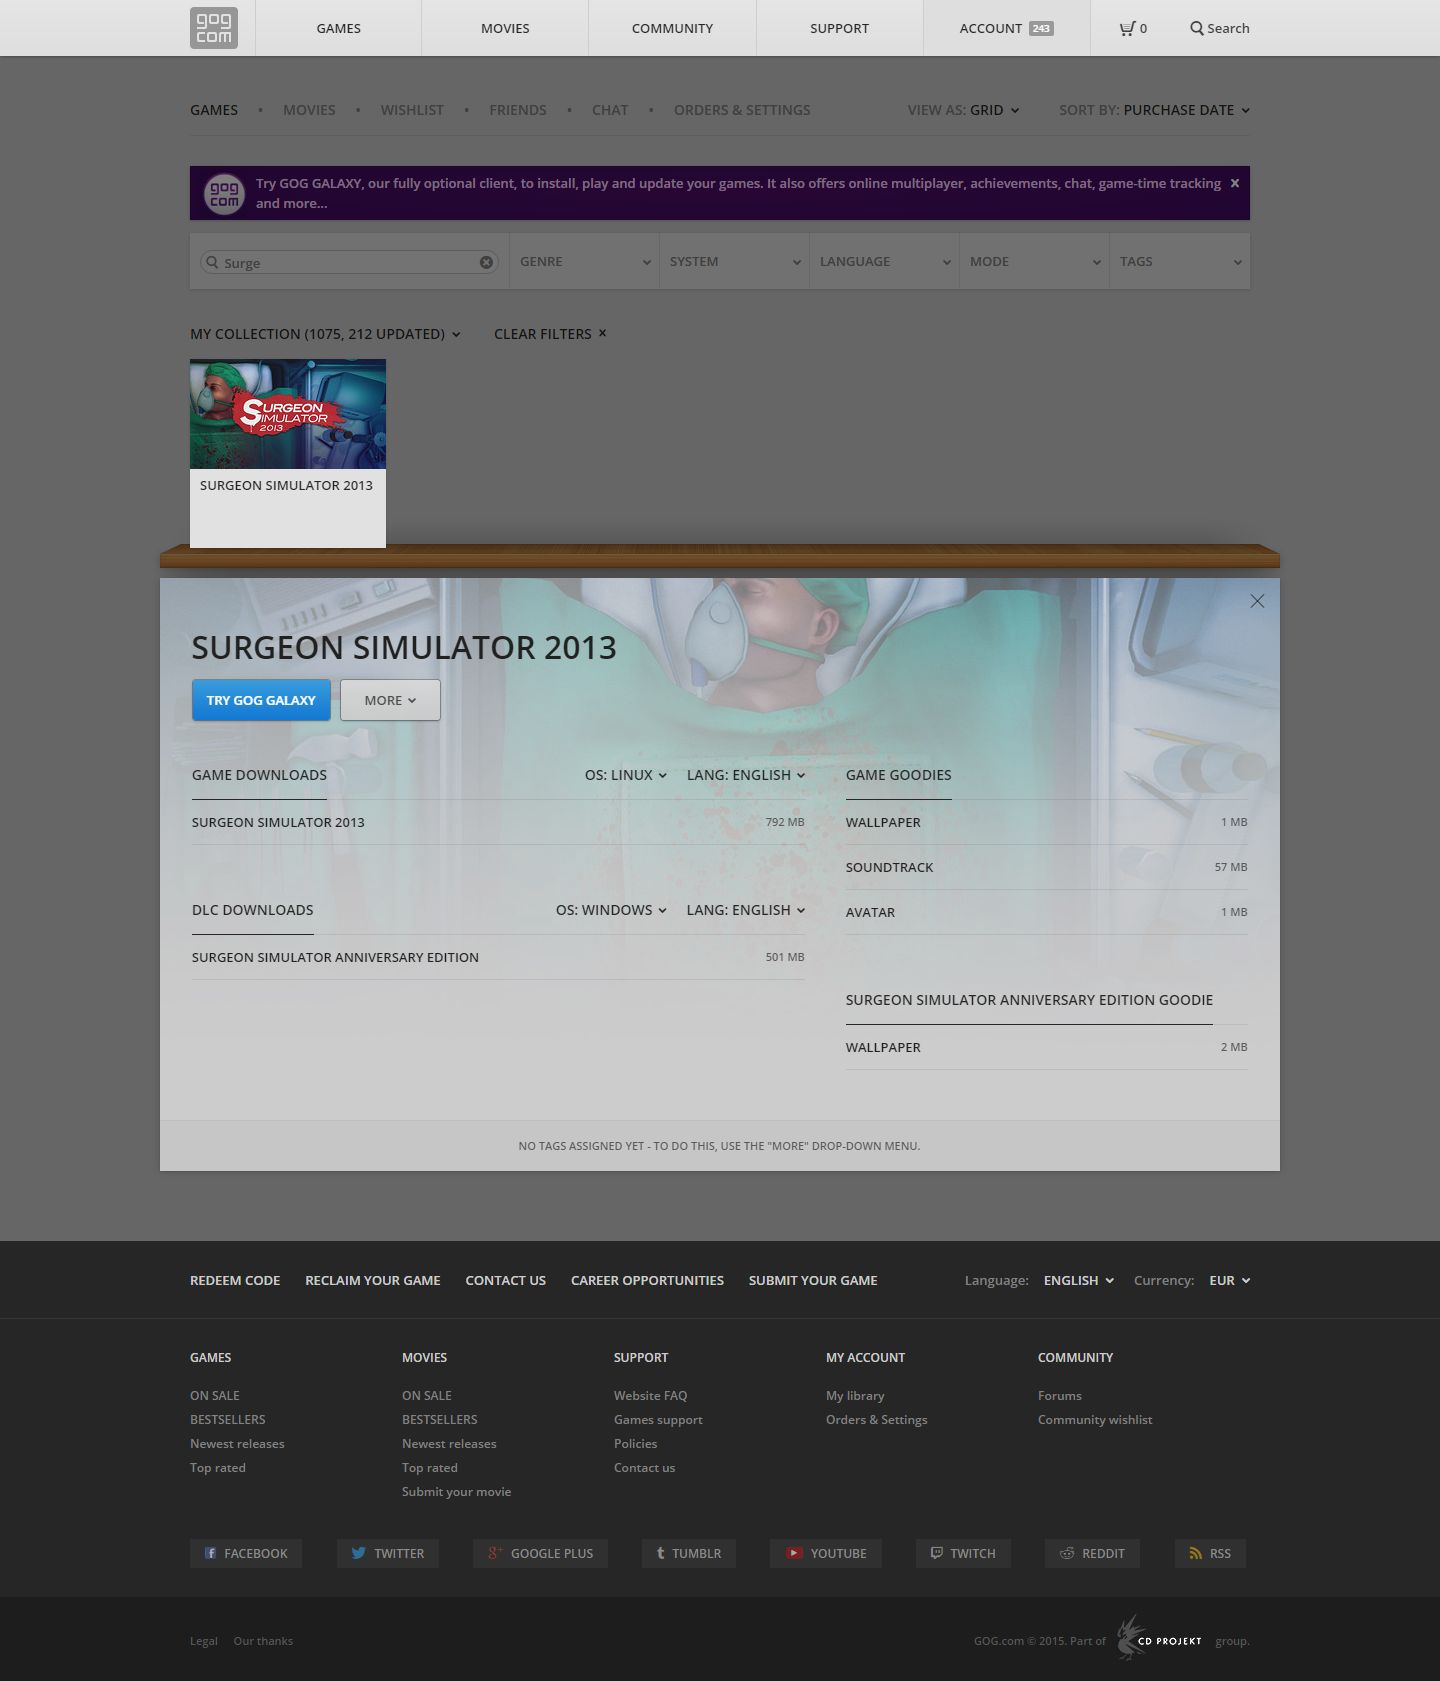Open Website FAQ footer link

coord(651,1395)
